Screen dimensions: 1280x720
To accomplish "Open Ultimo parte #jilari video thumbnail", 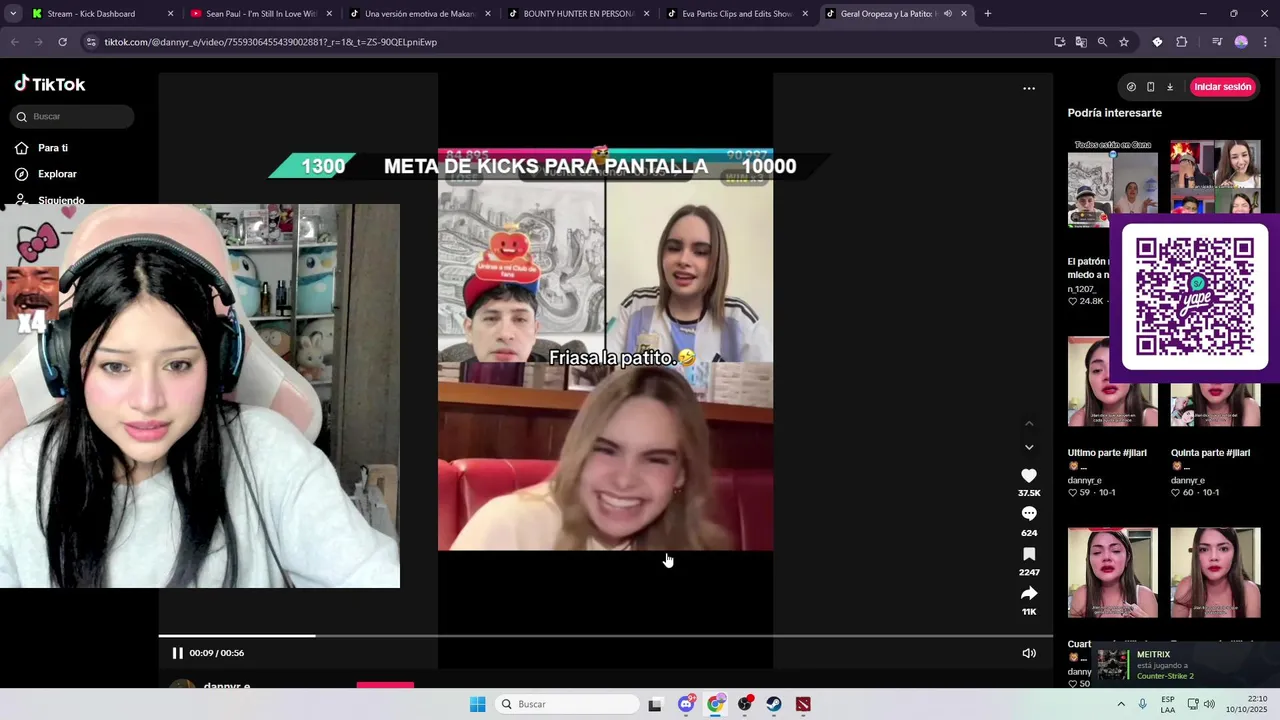I will tap(1113, 381).
